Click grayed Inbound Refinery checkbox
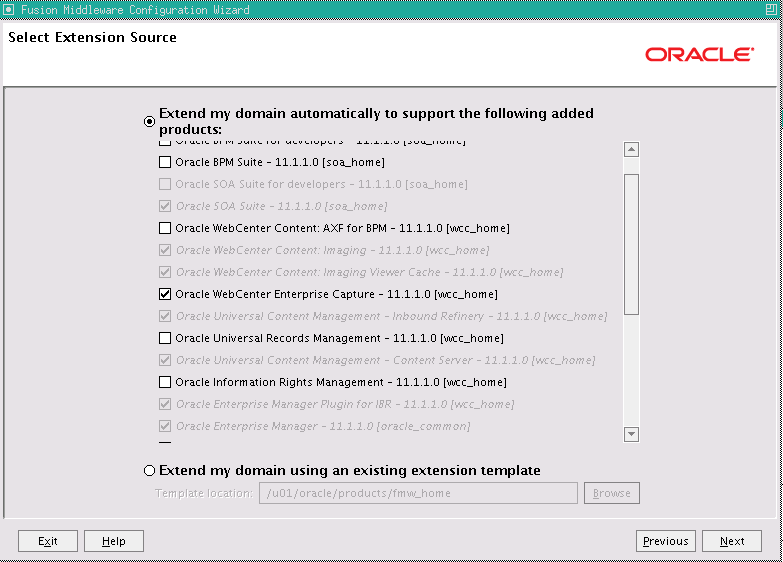Viewport: 783px width, 562px height. point(165,316)
